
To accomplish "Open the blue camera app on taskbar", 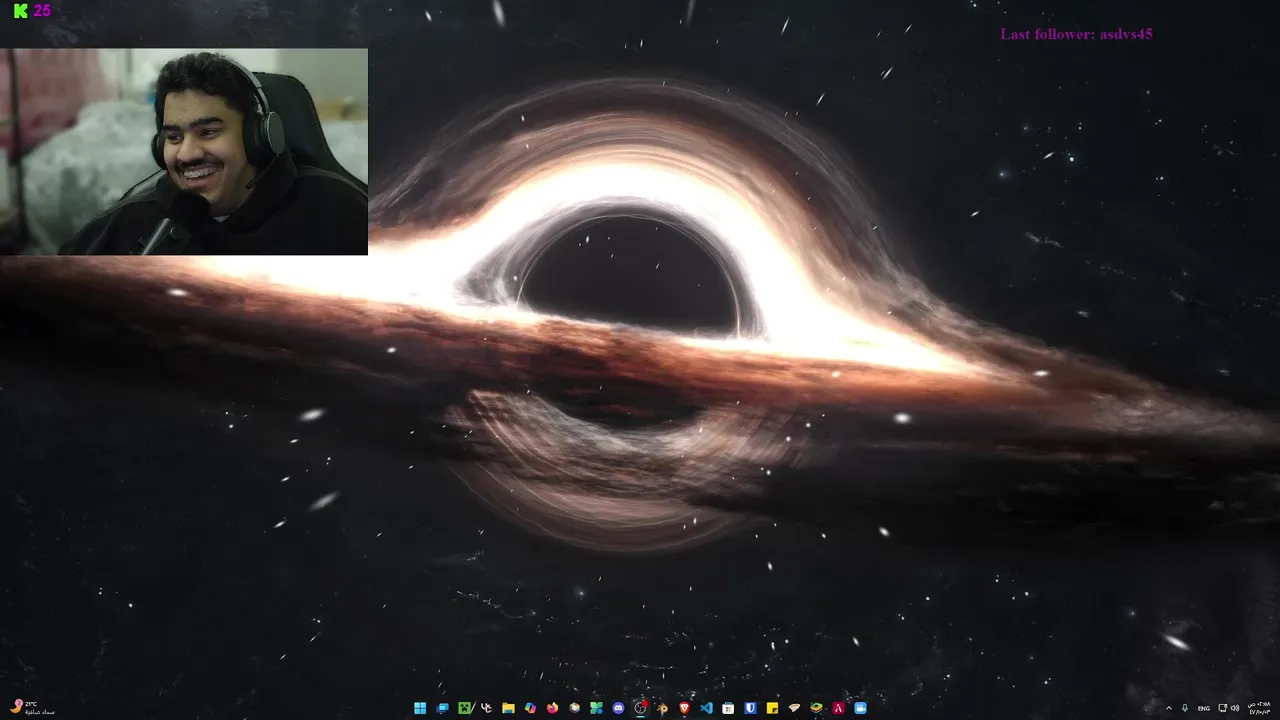I will coord(860,708).
